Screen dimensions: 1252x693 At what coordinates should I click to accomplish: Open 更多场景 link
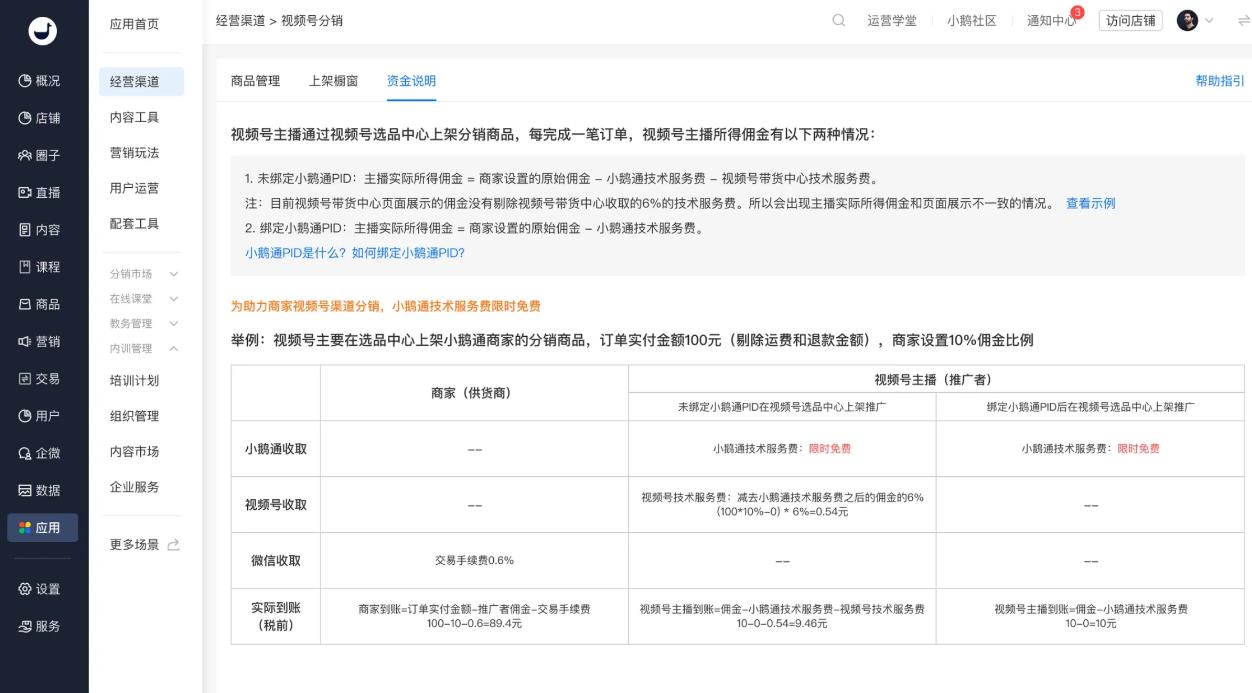tap(134, 544)
